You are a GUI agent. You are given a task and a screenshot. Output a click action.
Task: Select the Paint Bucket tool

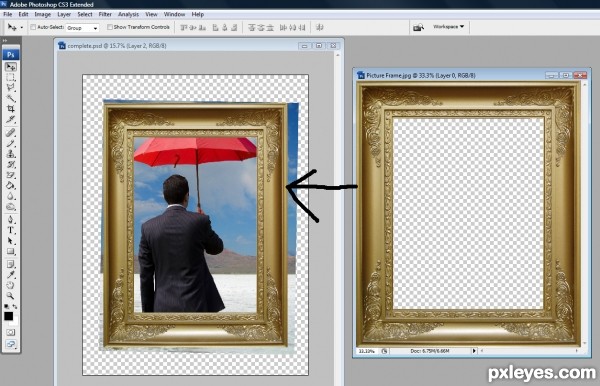(11, 186)
